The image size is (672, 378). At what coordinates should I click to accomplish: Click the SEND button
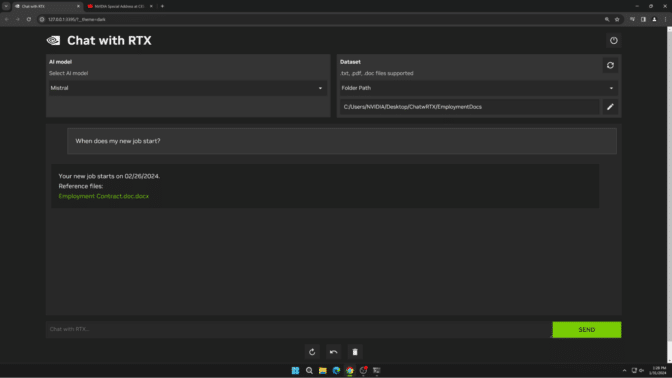pos(587,330)
